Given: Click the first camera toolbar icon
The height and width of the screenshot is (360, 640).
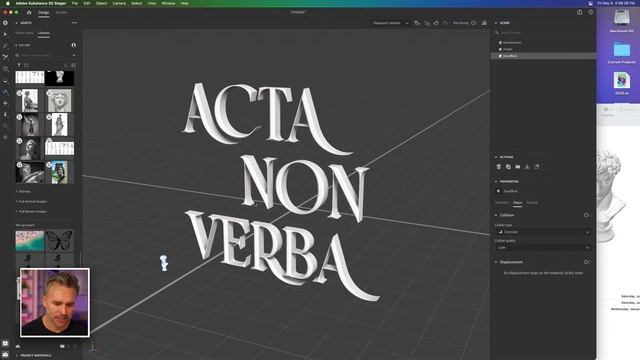Looking at the screenshot, I should pyautogui.click(x=417, y=23).
